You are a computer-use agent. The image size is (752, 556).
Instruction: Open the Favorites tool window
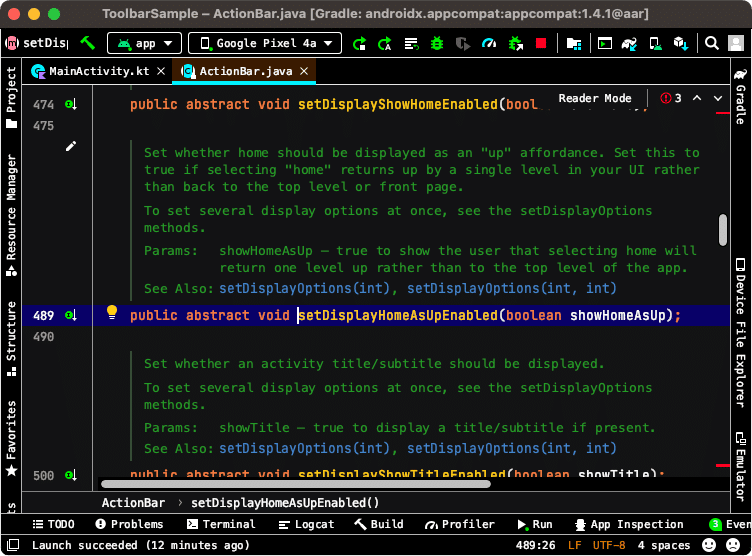11,438
